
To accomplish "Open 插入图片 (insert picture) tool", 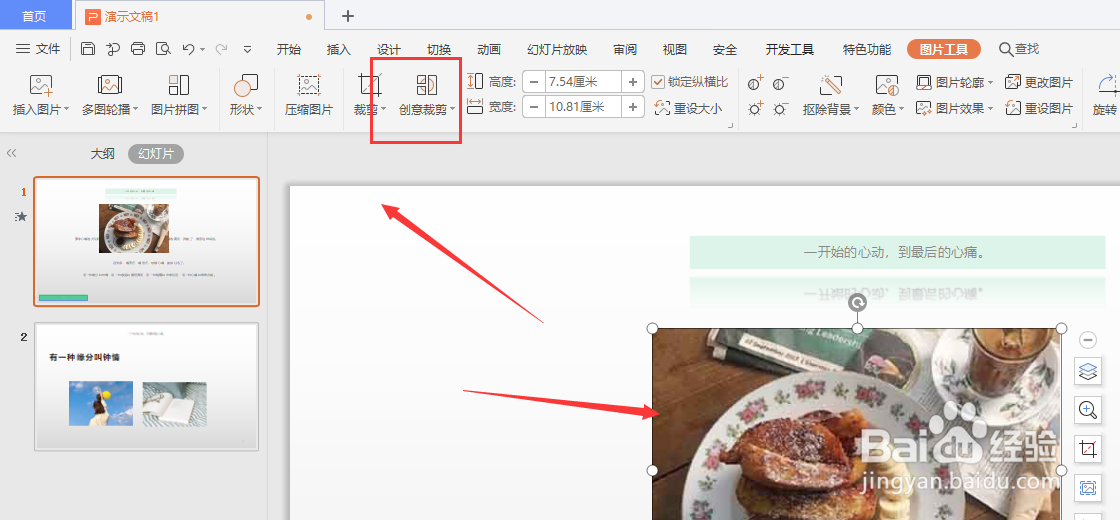I will coord(41,95).
